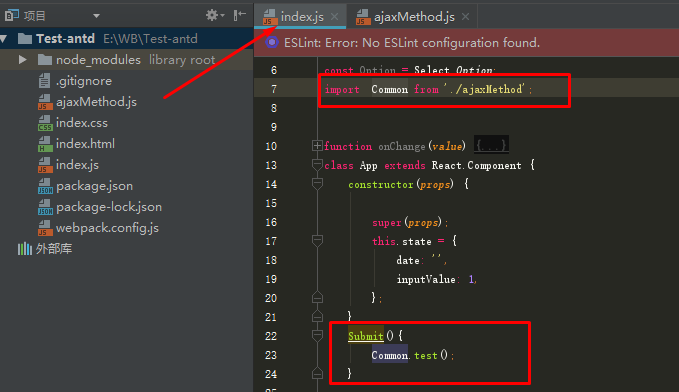
Task: Click 'onChange' function name
Action: coord(401,146)
